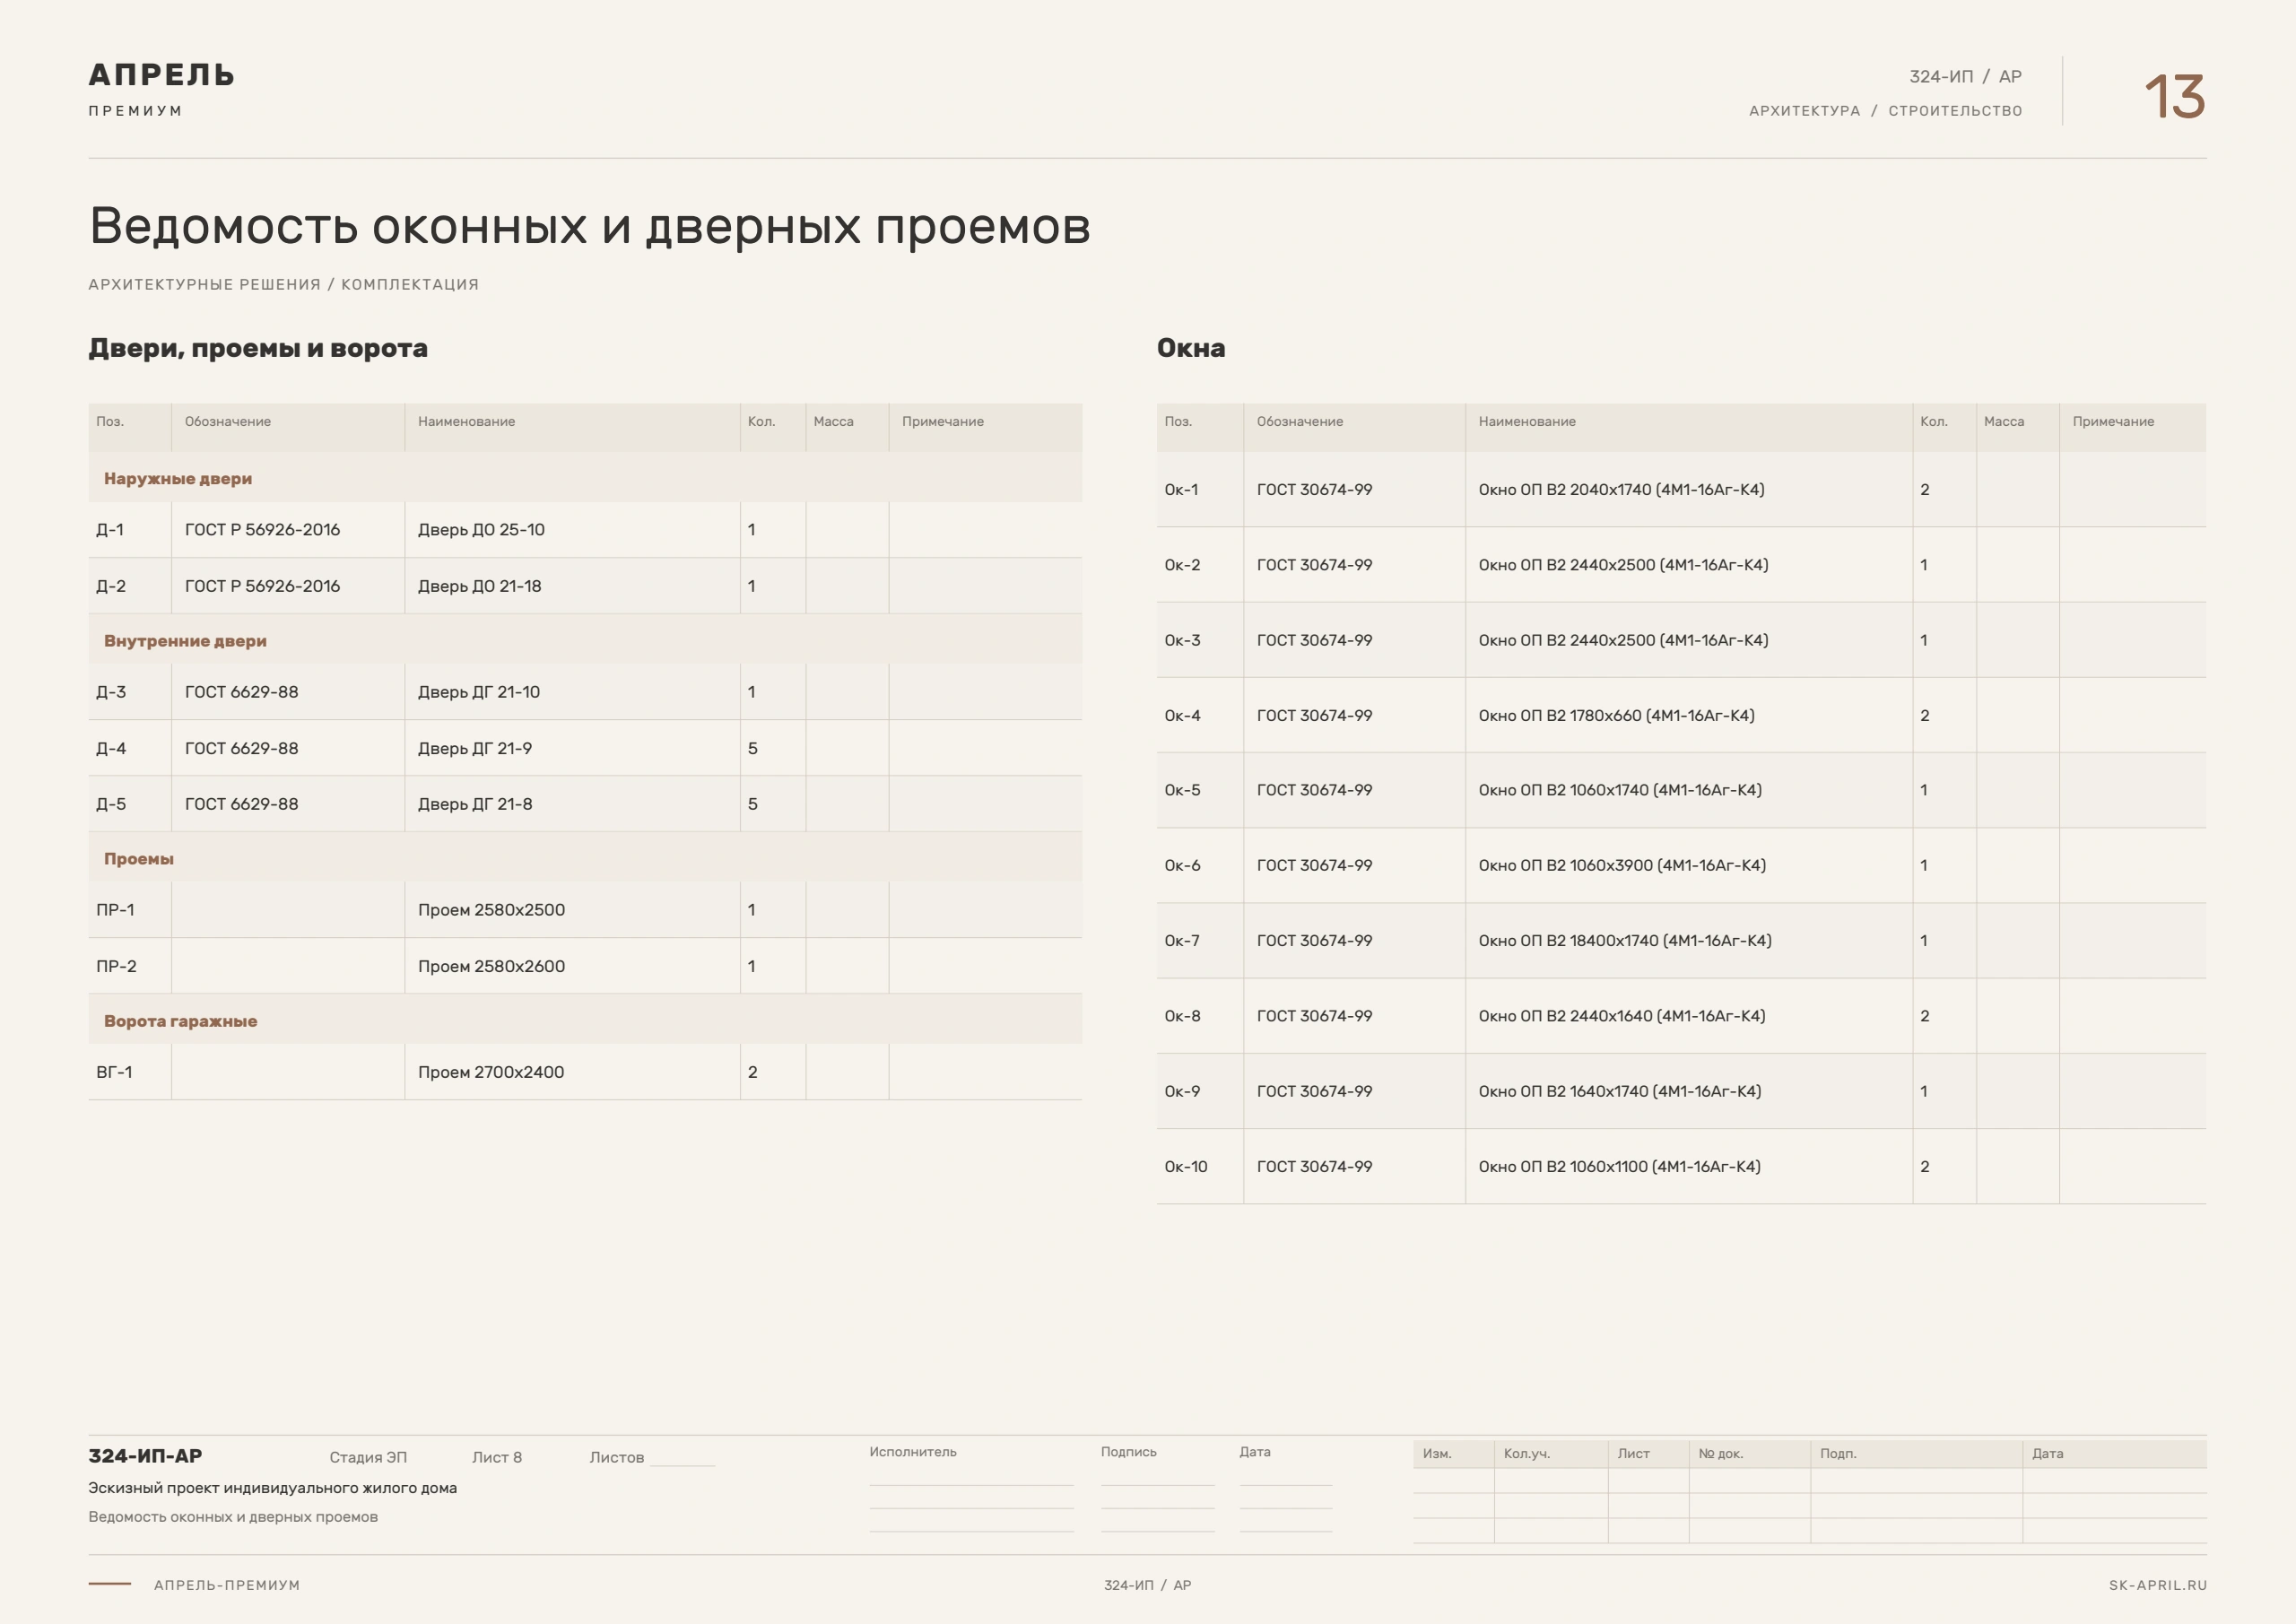Click "Наименование" header in windows table
Image resolution: width=2296 pixels, height=1624 pixels.
1527,421
